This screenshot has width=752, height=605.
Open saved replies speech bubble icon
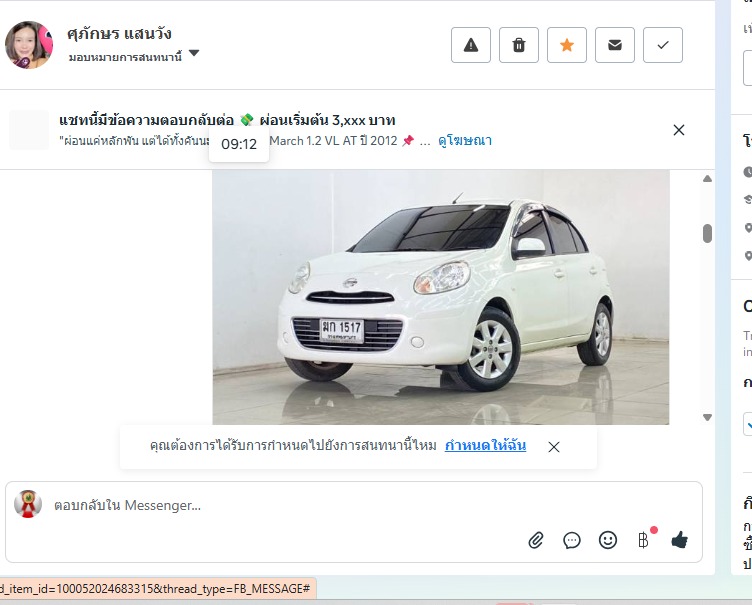click(572, 540)
